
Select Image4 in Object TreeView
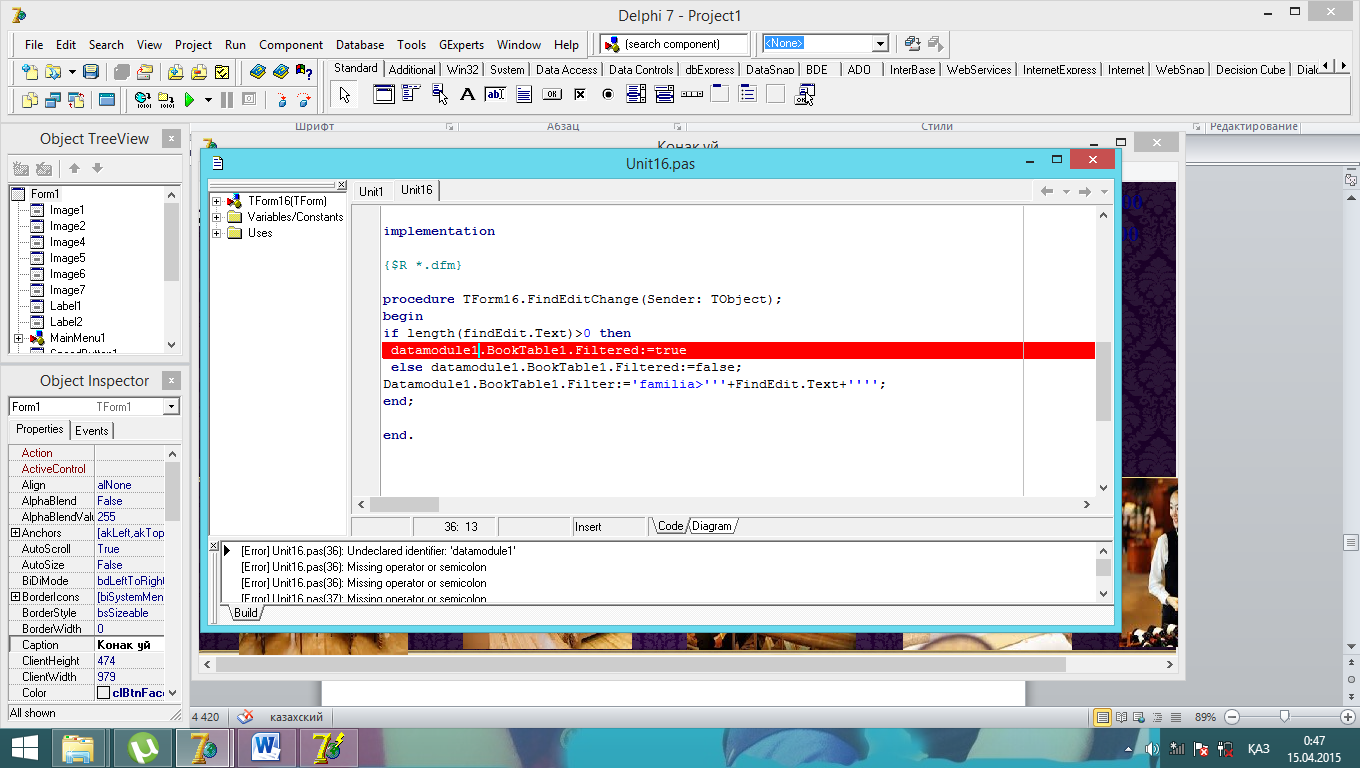pos(67,242)
